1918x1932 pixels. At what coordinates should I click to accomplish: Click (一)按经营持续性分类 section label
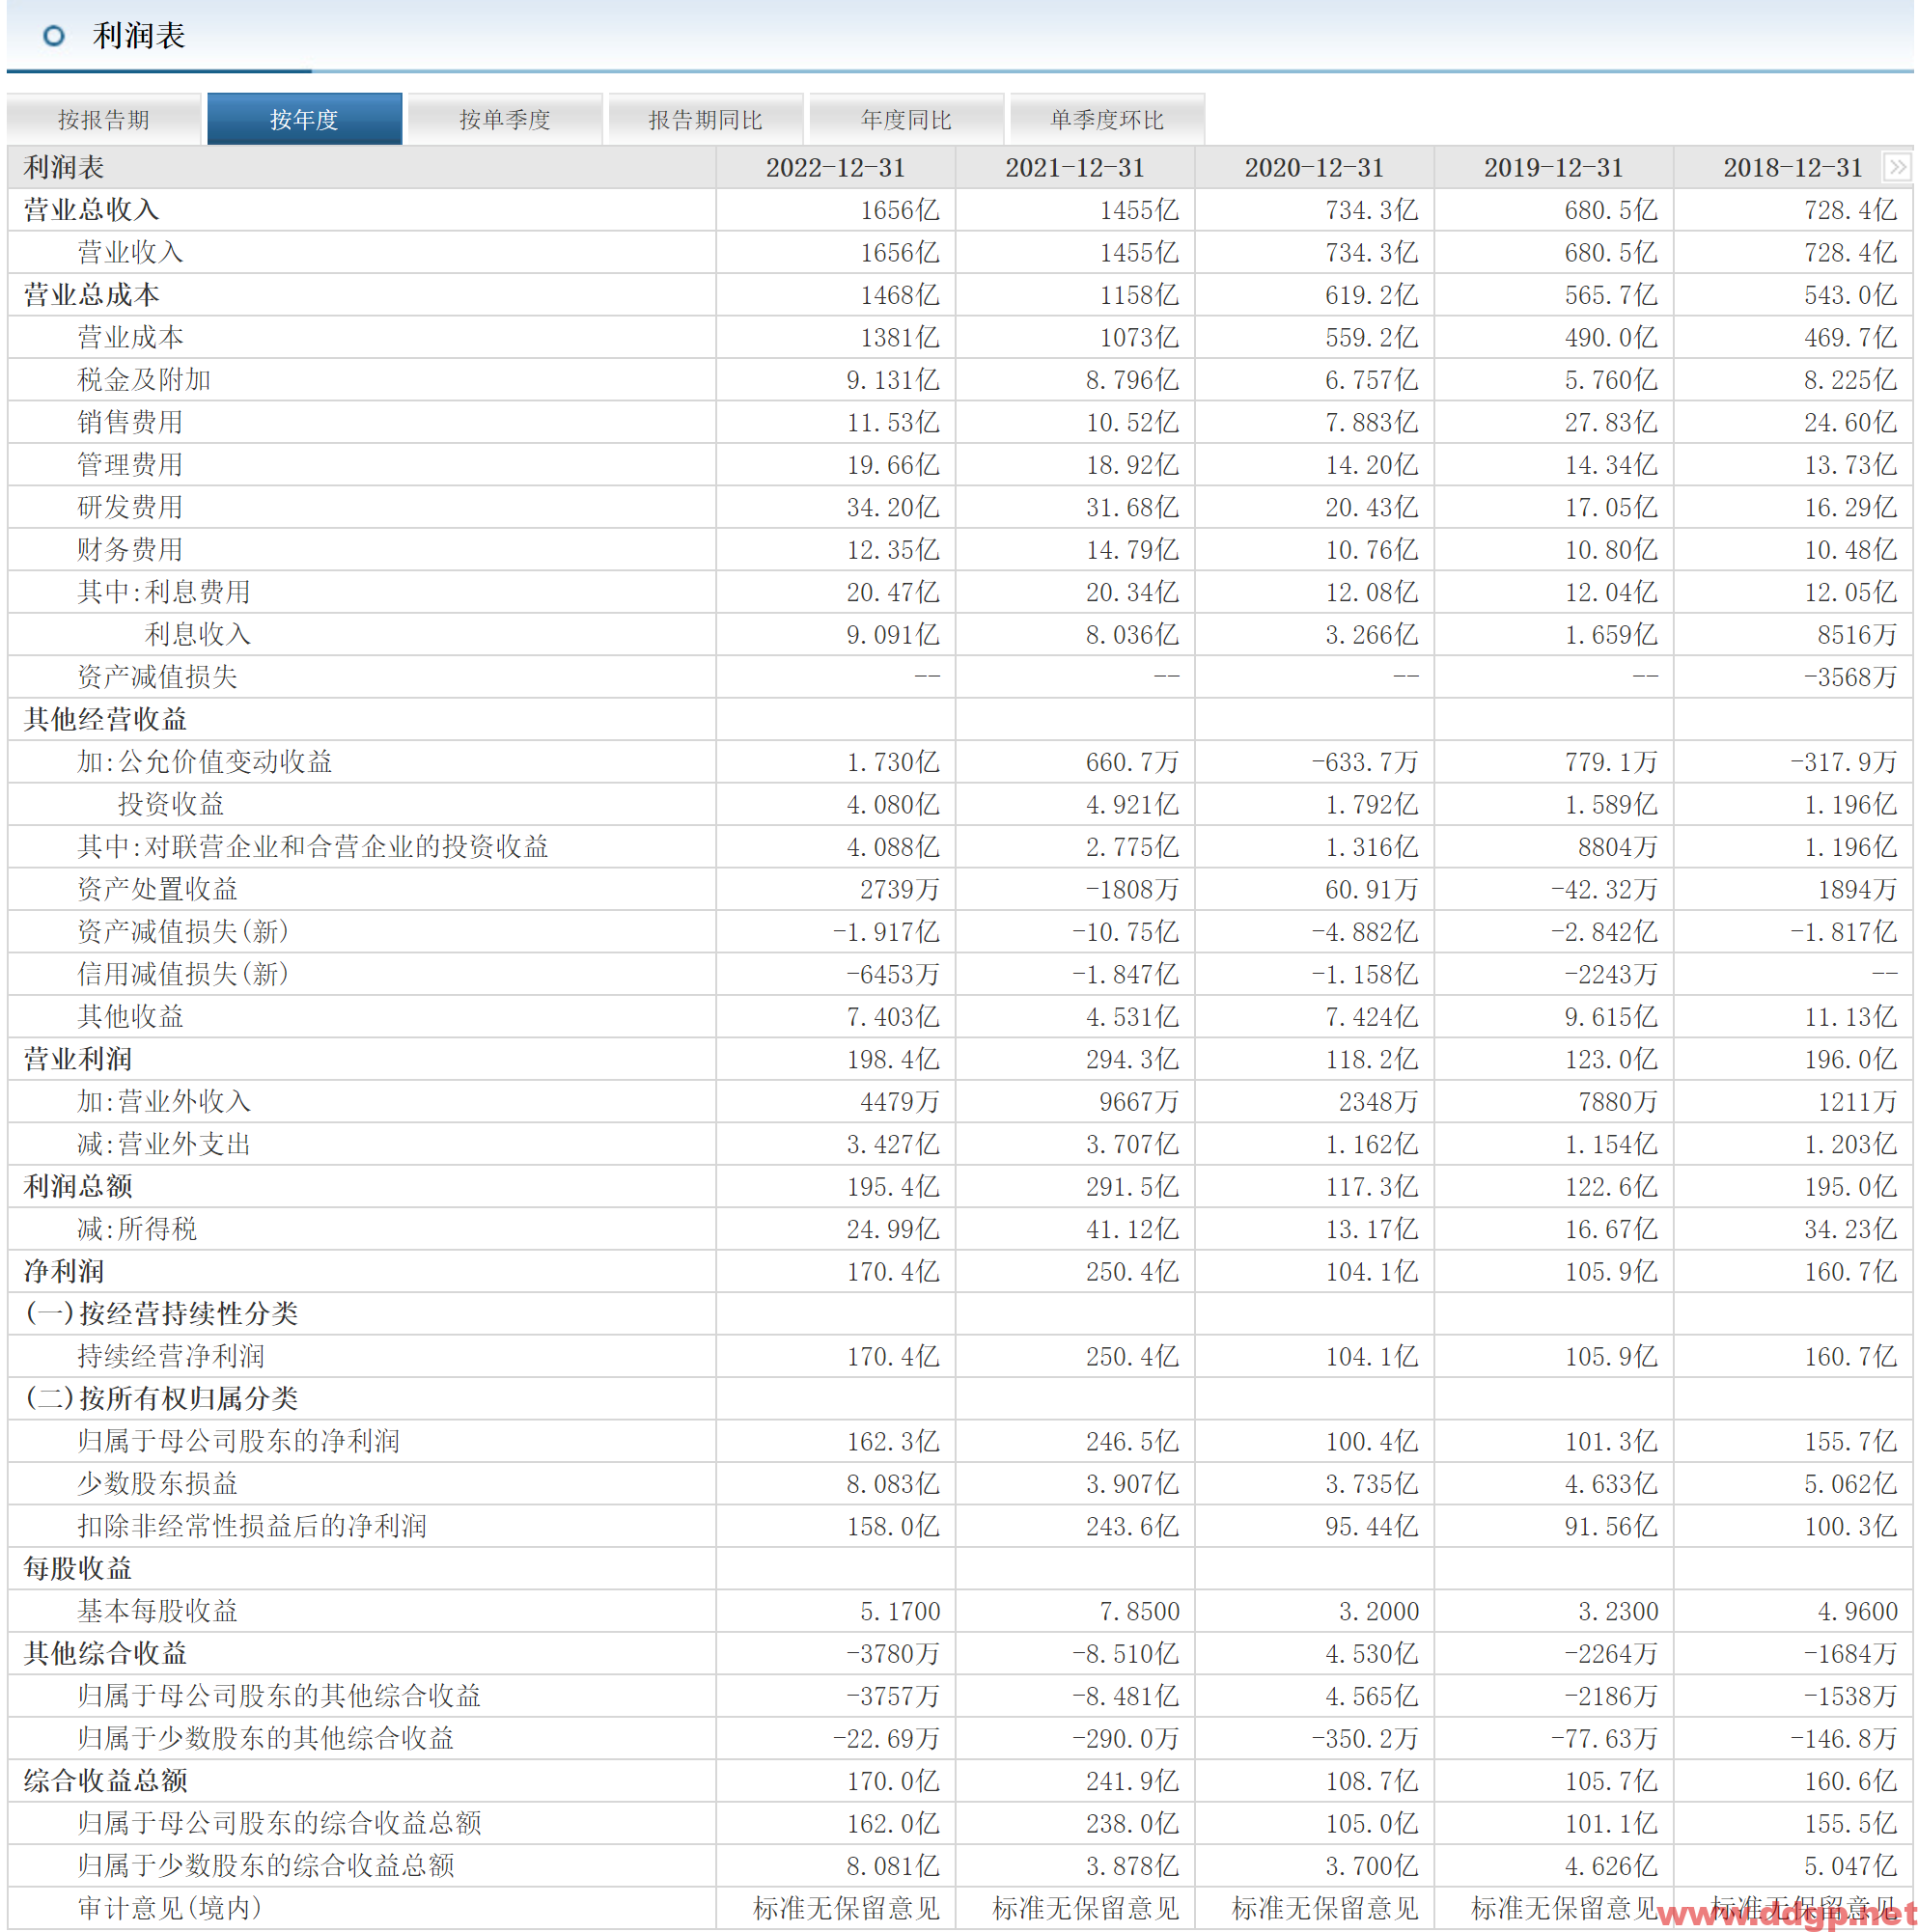click(x=161, y=1314)
